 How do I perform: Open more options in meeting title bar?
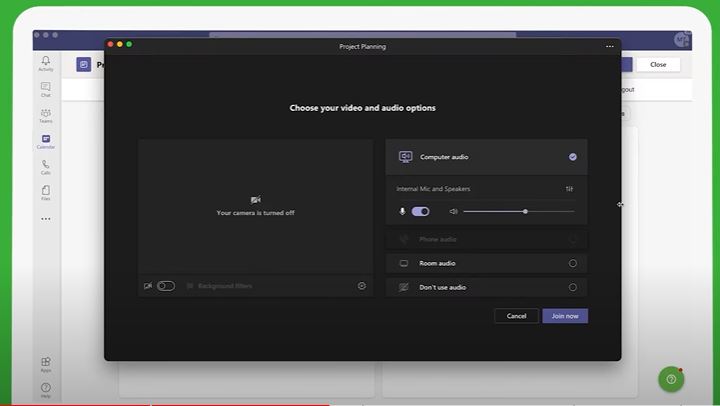click(x=609, y=46)
